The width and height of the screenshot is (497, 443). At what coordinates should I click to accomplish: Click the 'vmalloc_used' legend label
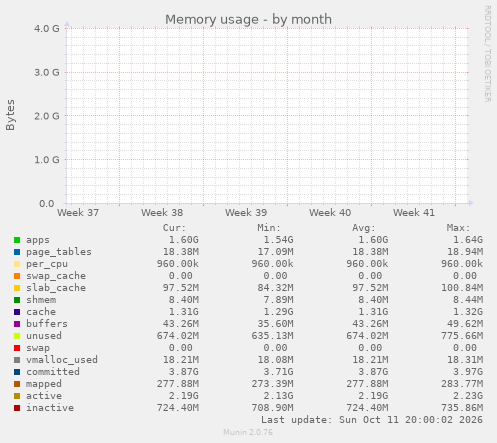[x=62, y=360]
